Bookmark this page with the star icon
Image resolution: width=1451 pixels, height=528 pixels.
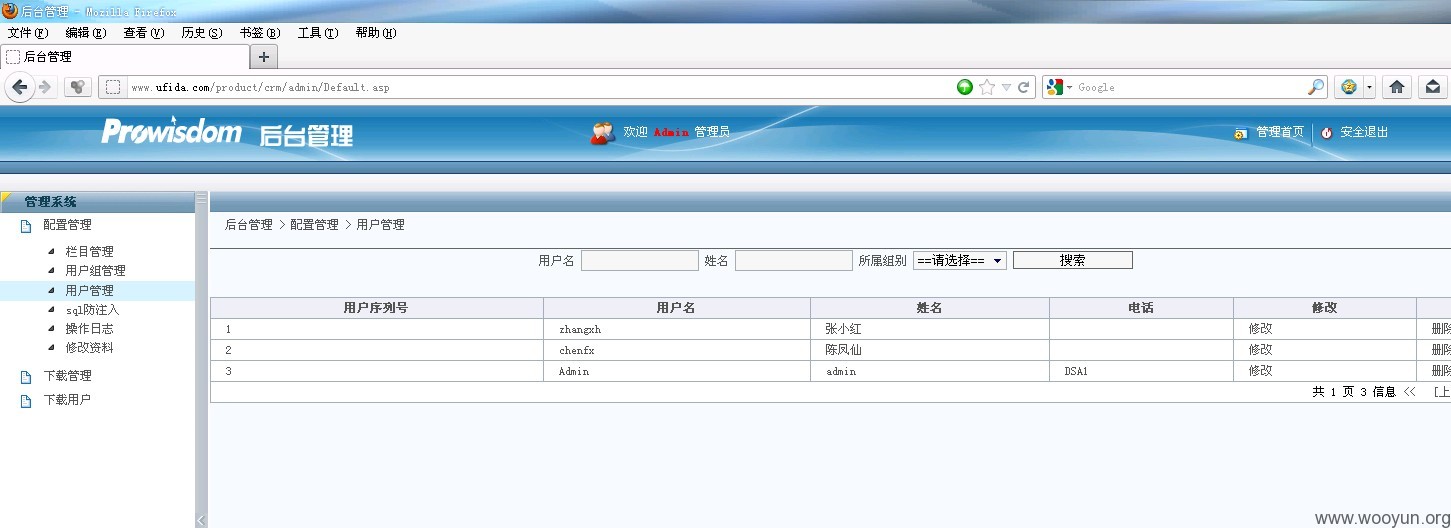tap(987, 87)
